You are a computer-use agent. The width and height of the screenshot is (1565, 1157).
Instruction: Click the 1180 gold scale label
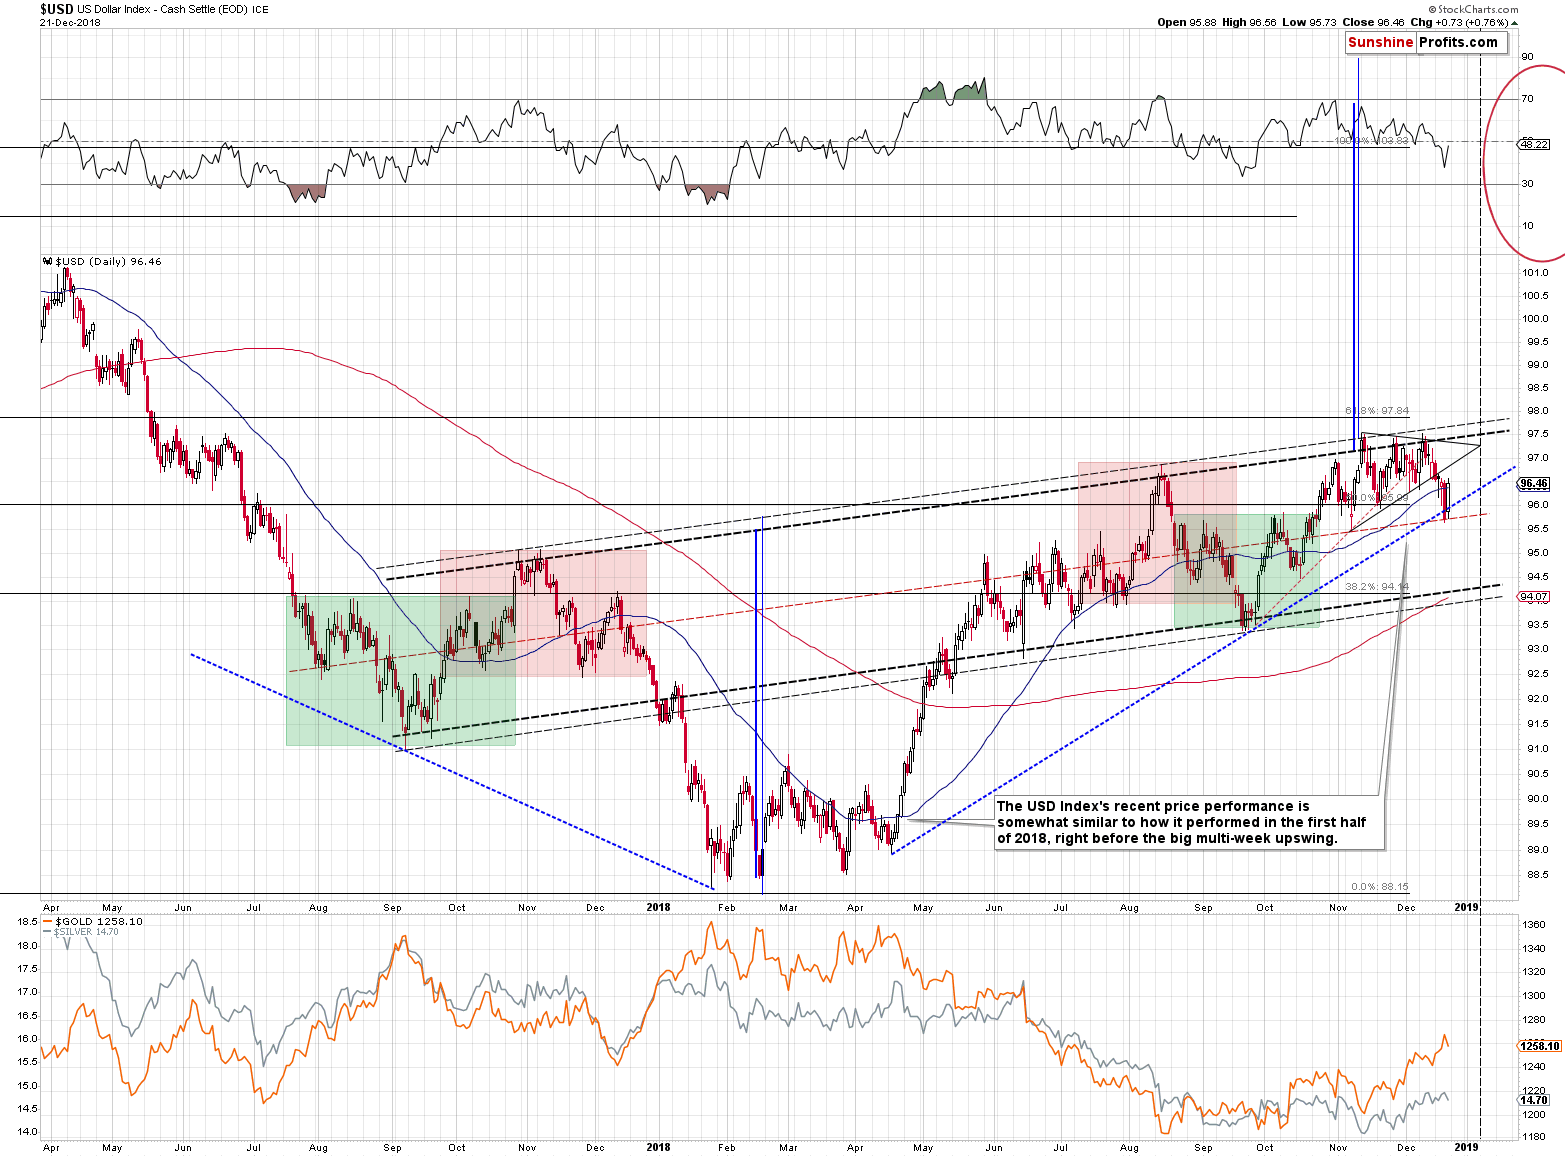coord(1534,1137)
